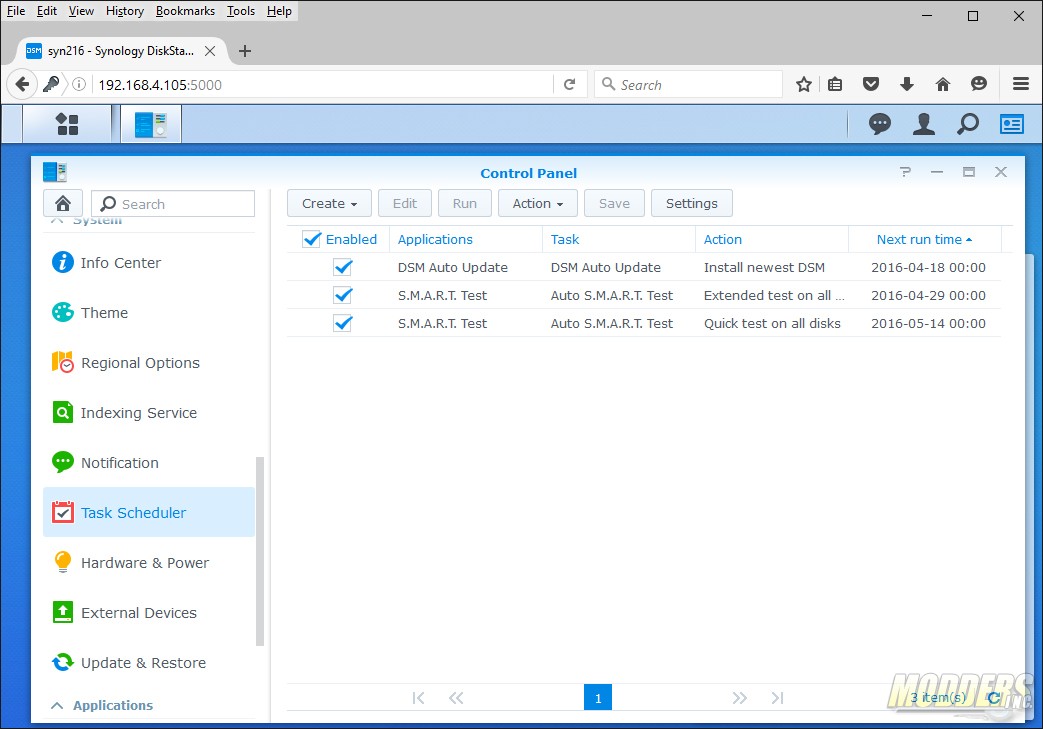This screenshot has width=1043, height=729.
Task: Open Regional Options
Action: 149,363
